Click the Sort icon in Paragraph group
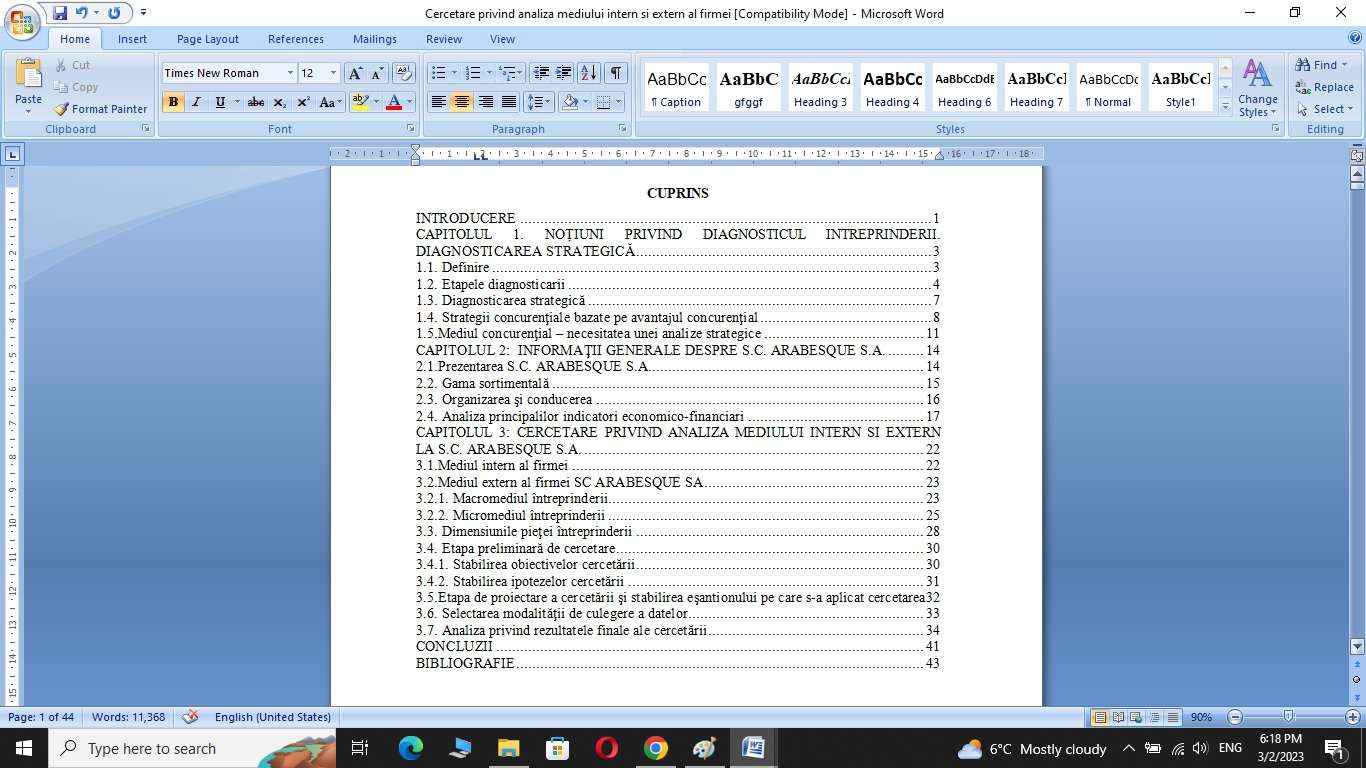This screenshot has width=1366, height=768. 589,73
